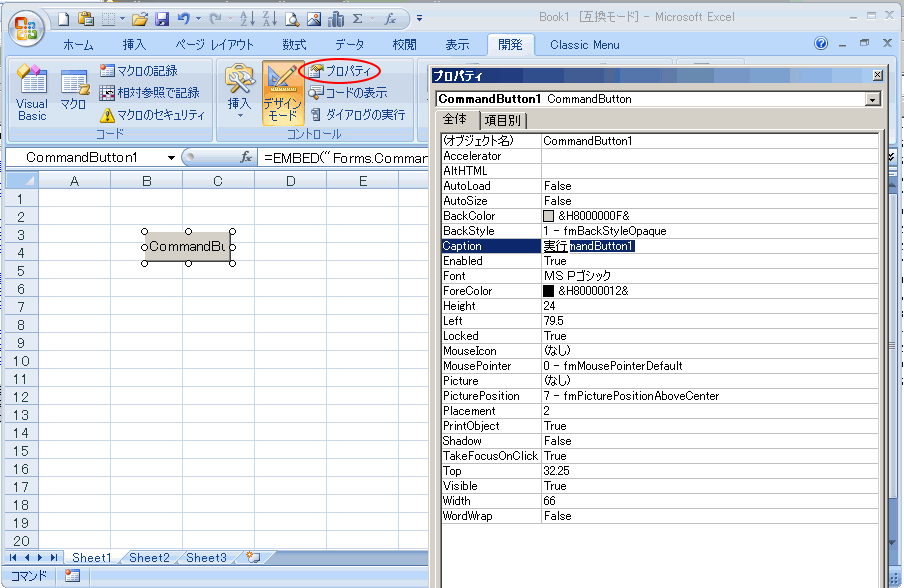Open the CommandButton1 object selector dropdown

pyautogui.click(x=873, y=100)
